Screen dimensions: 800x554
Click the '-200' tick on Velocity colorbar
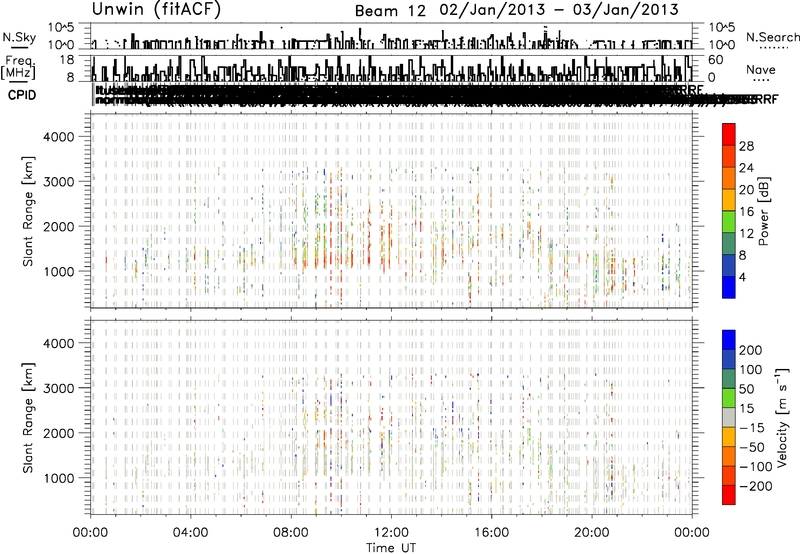coord(756,486)
